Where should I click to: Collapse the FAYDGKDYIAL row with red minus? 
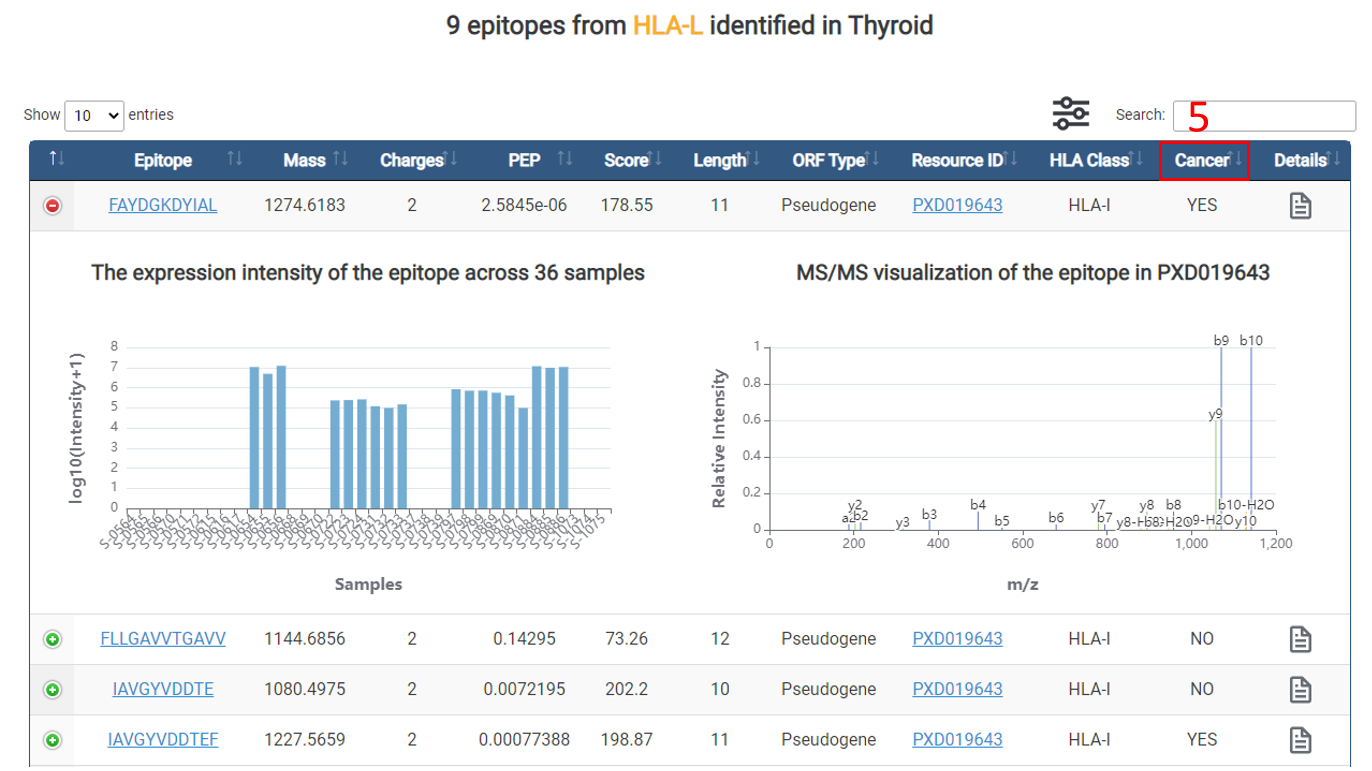53,206
